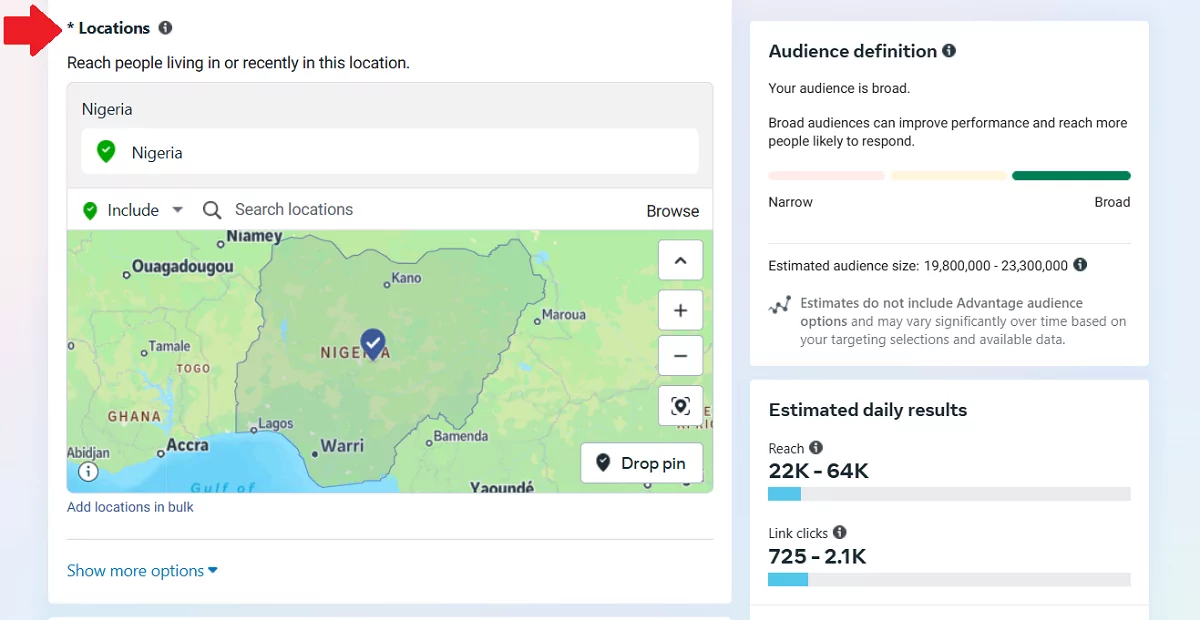
Task: Open the Include dropdown
Action: coord(135,210)
